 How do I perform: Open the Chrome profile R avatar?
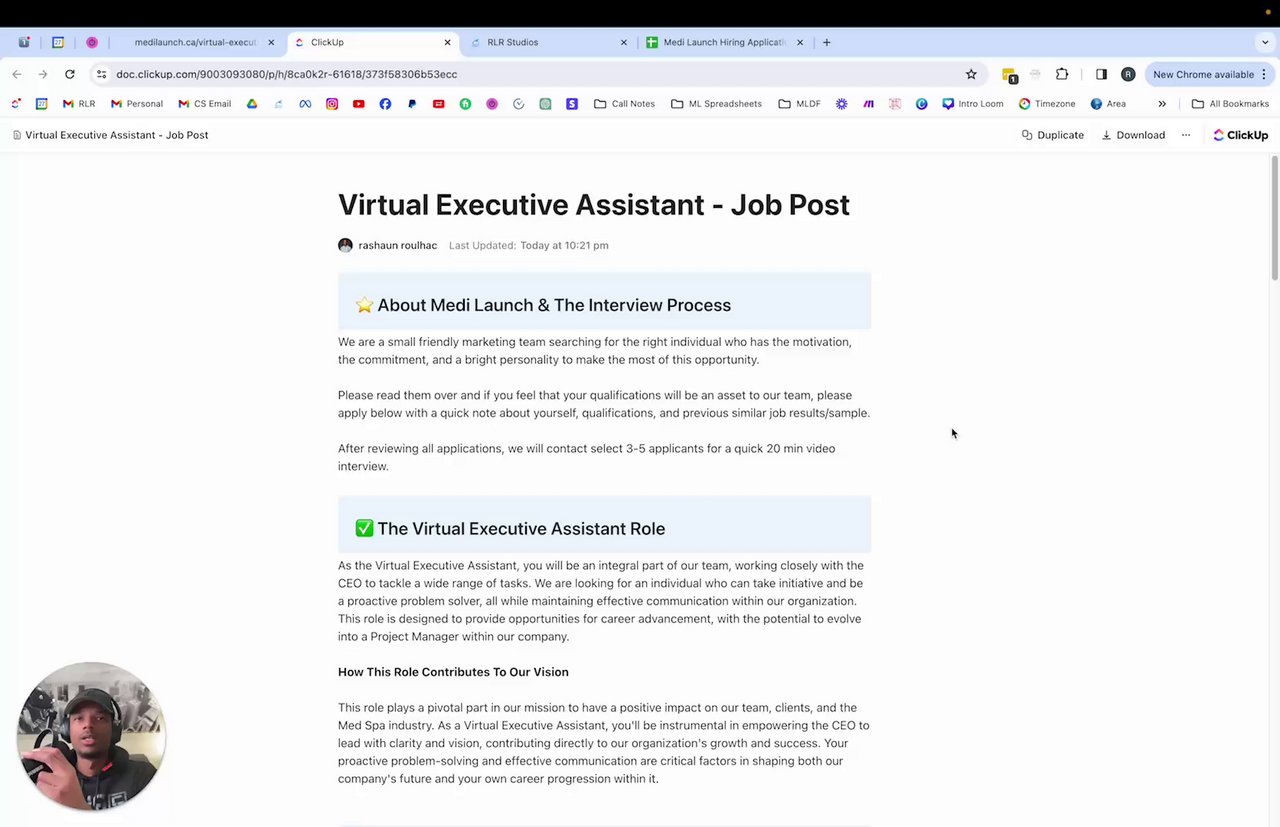[1128, 74]
